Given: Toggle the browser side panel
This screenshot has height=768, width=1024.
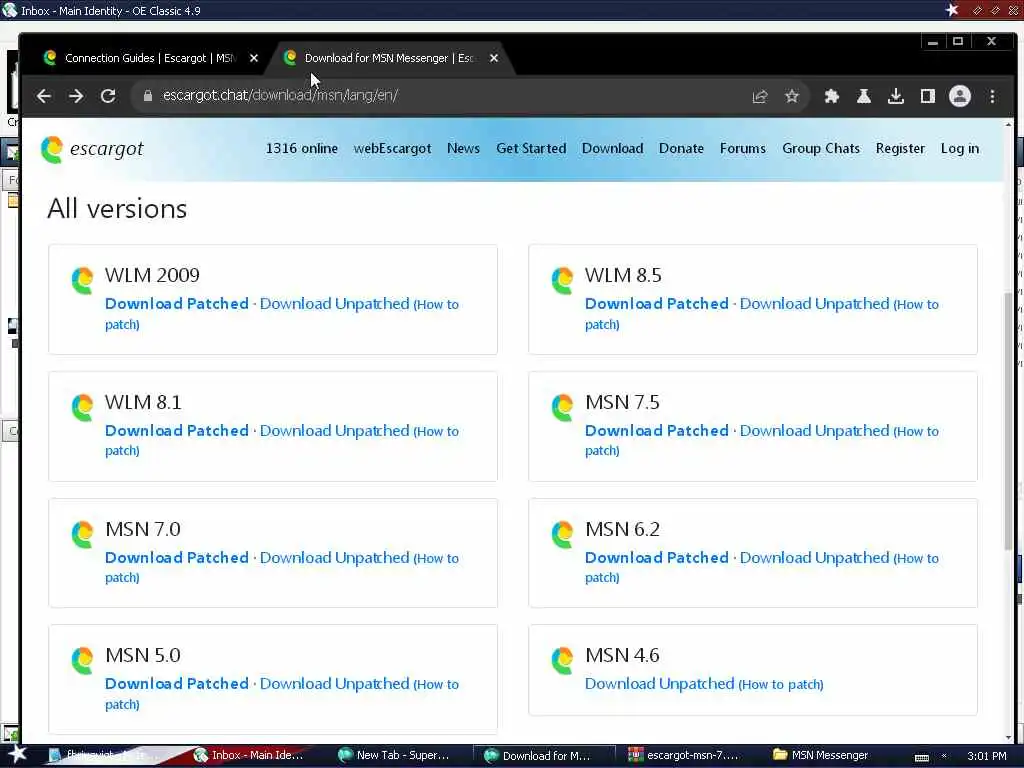Looking at the screenshot, I should click(927, 97).
